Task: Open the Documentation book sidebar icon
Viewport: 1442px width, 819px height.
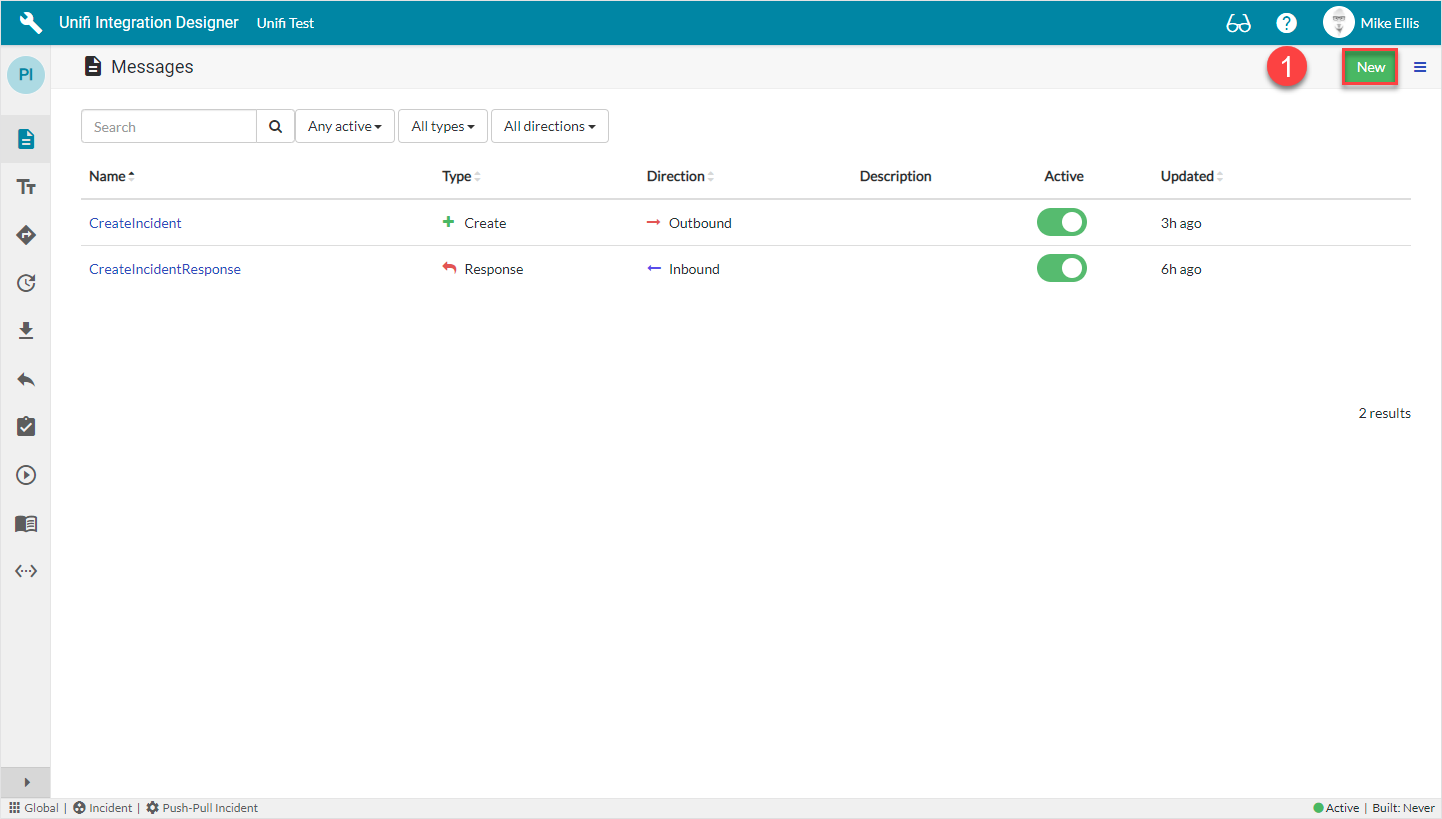Action: [x=25, y=523]
